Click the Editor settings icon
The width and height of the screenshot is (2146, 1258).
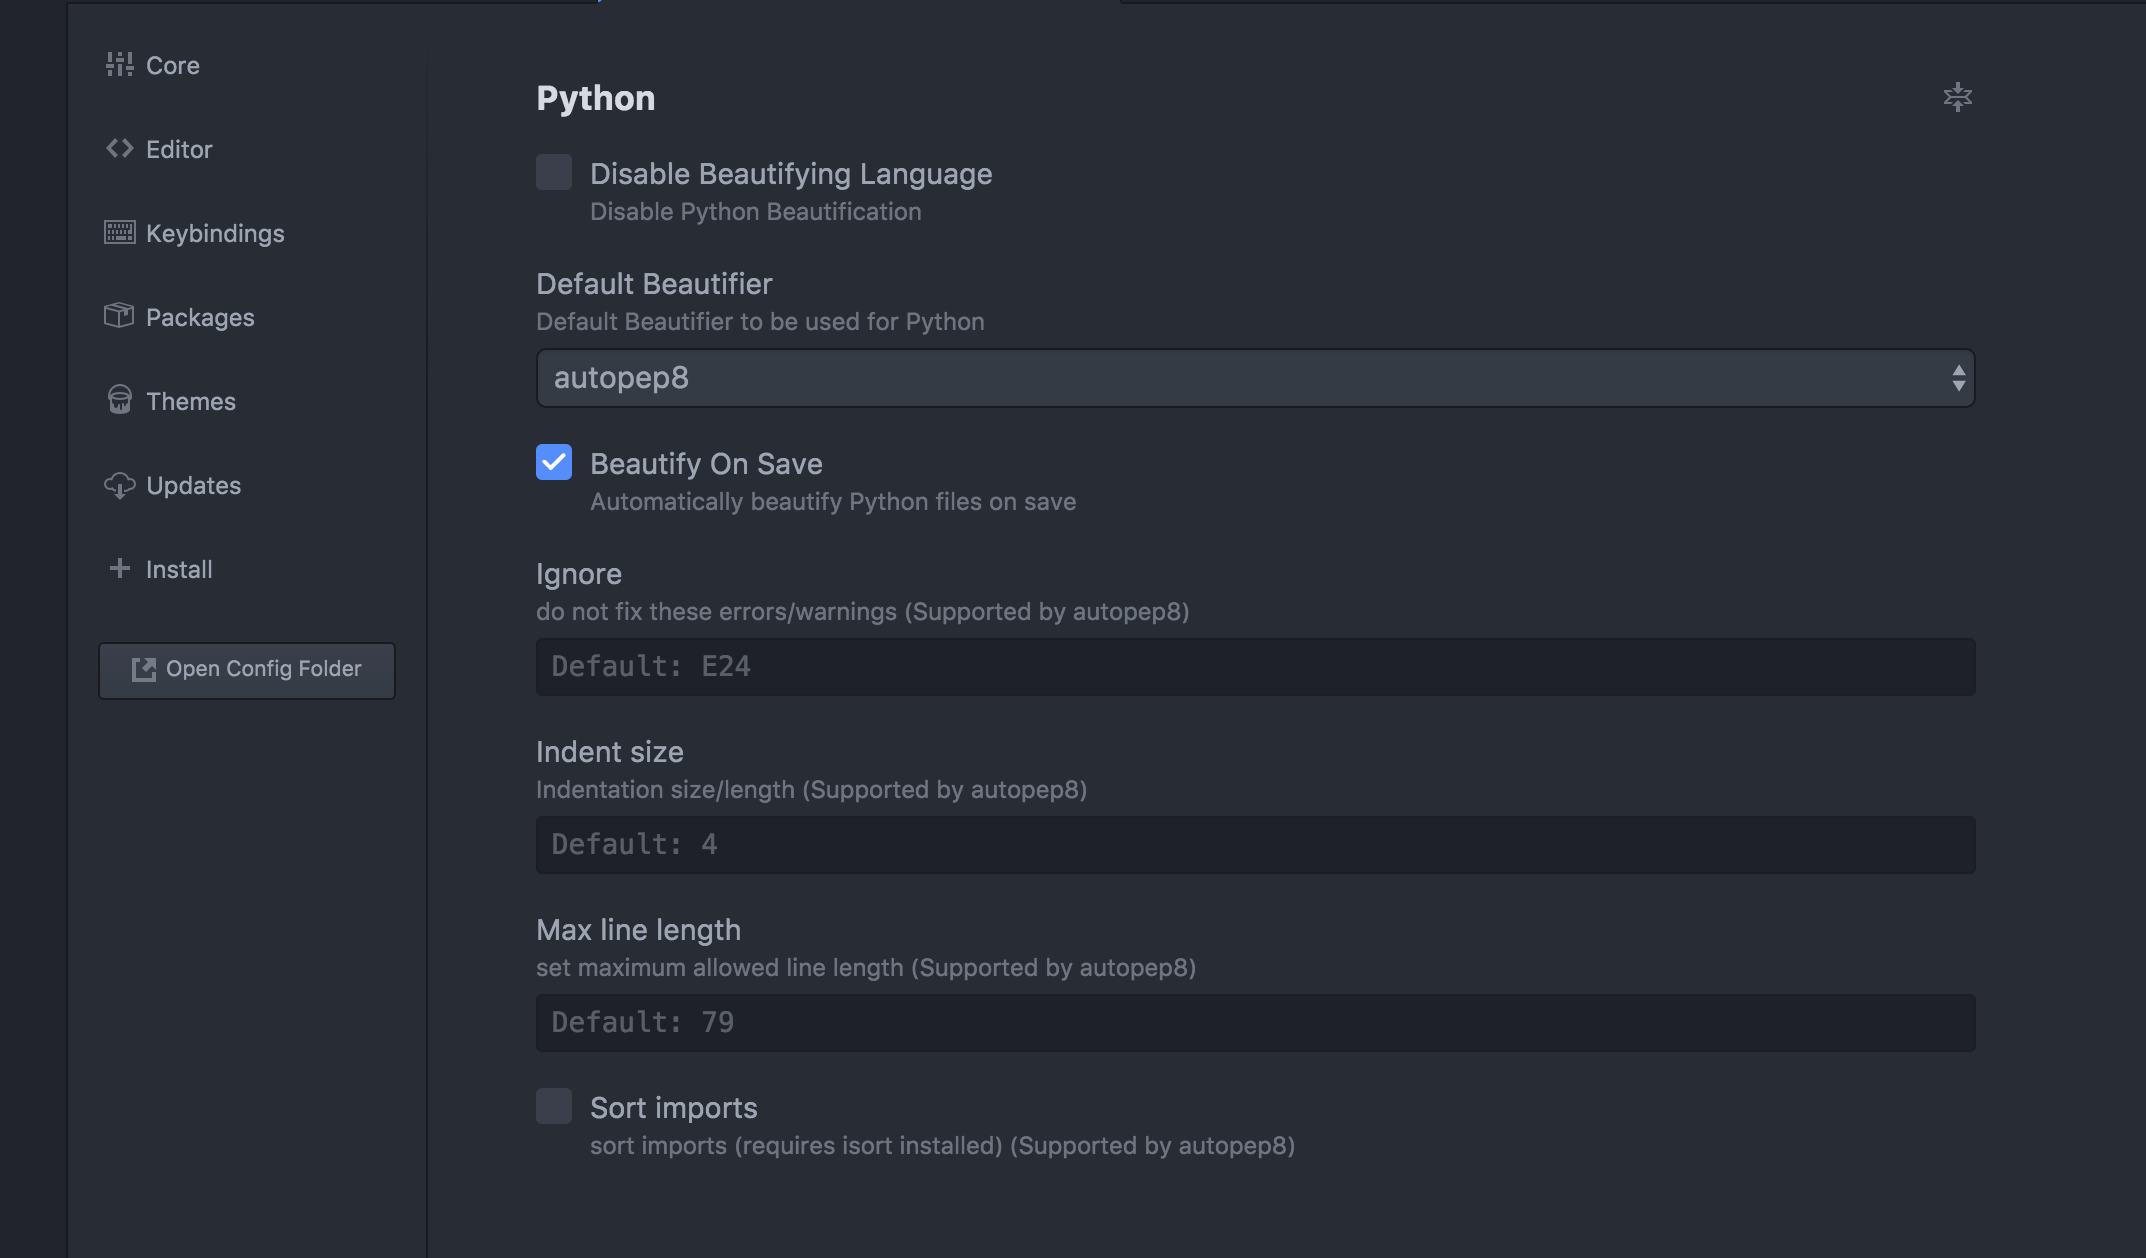tap(118, 150)
